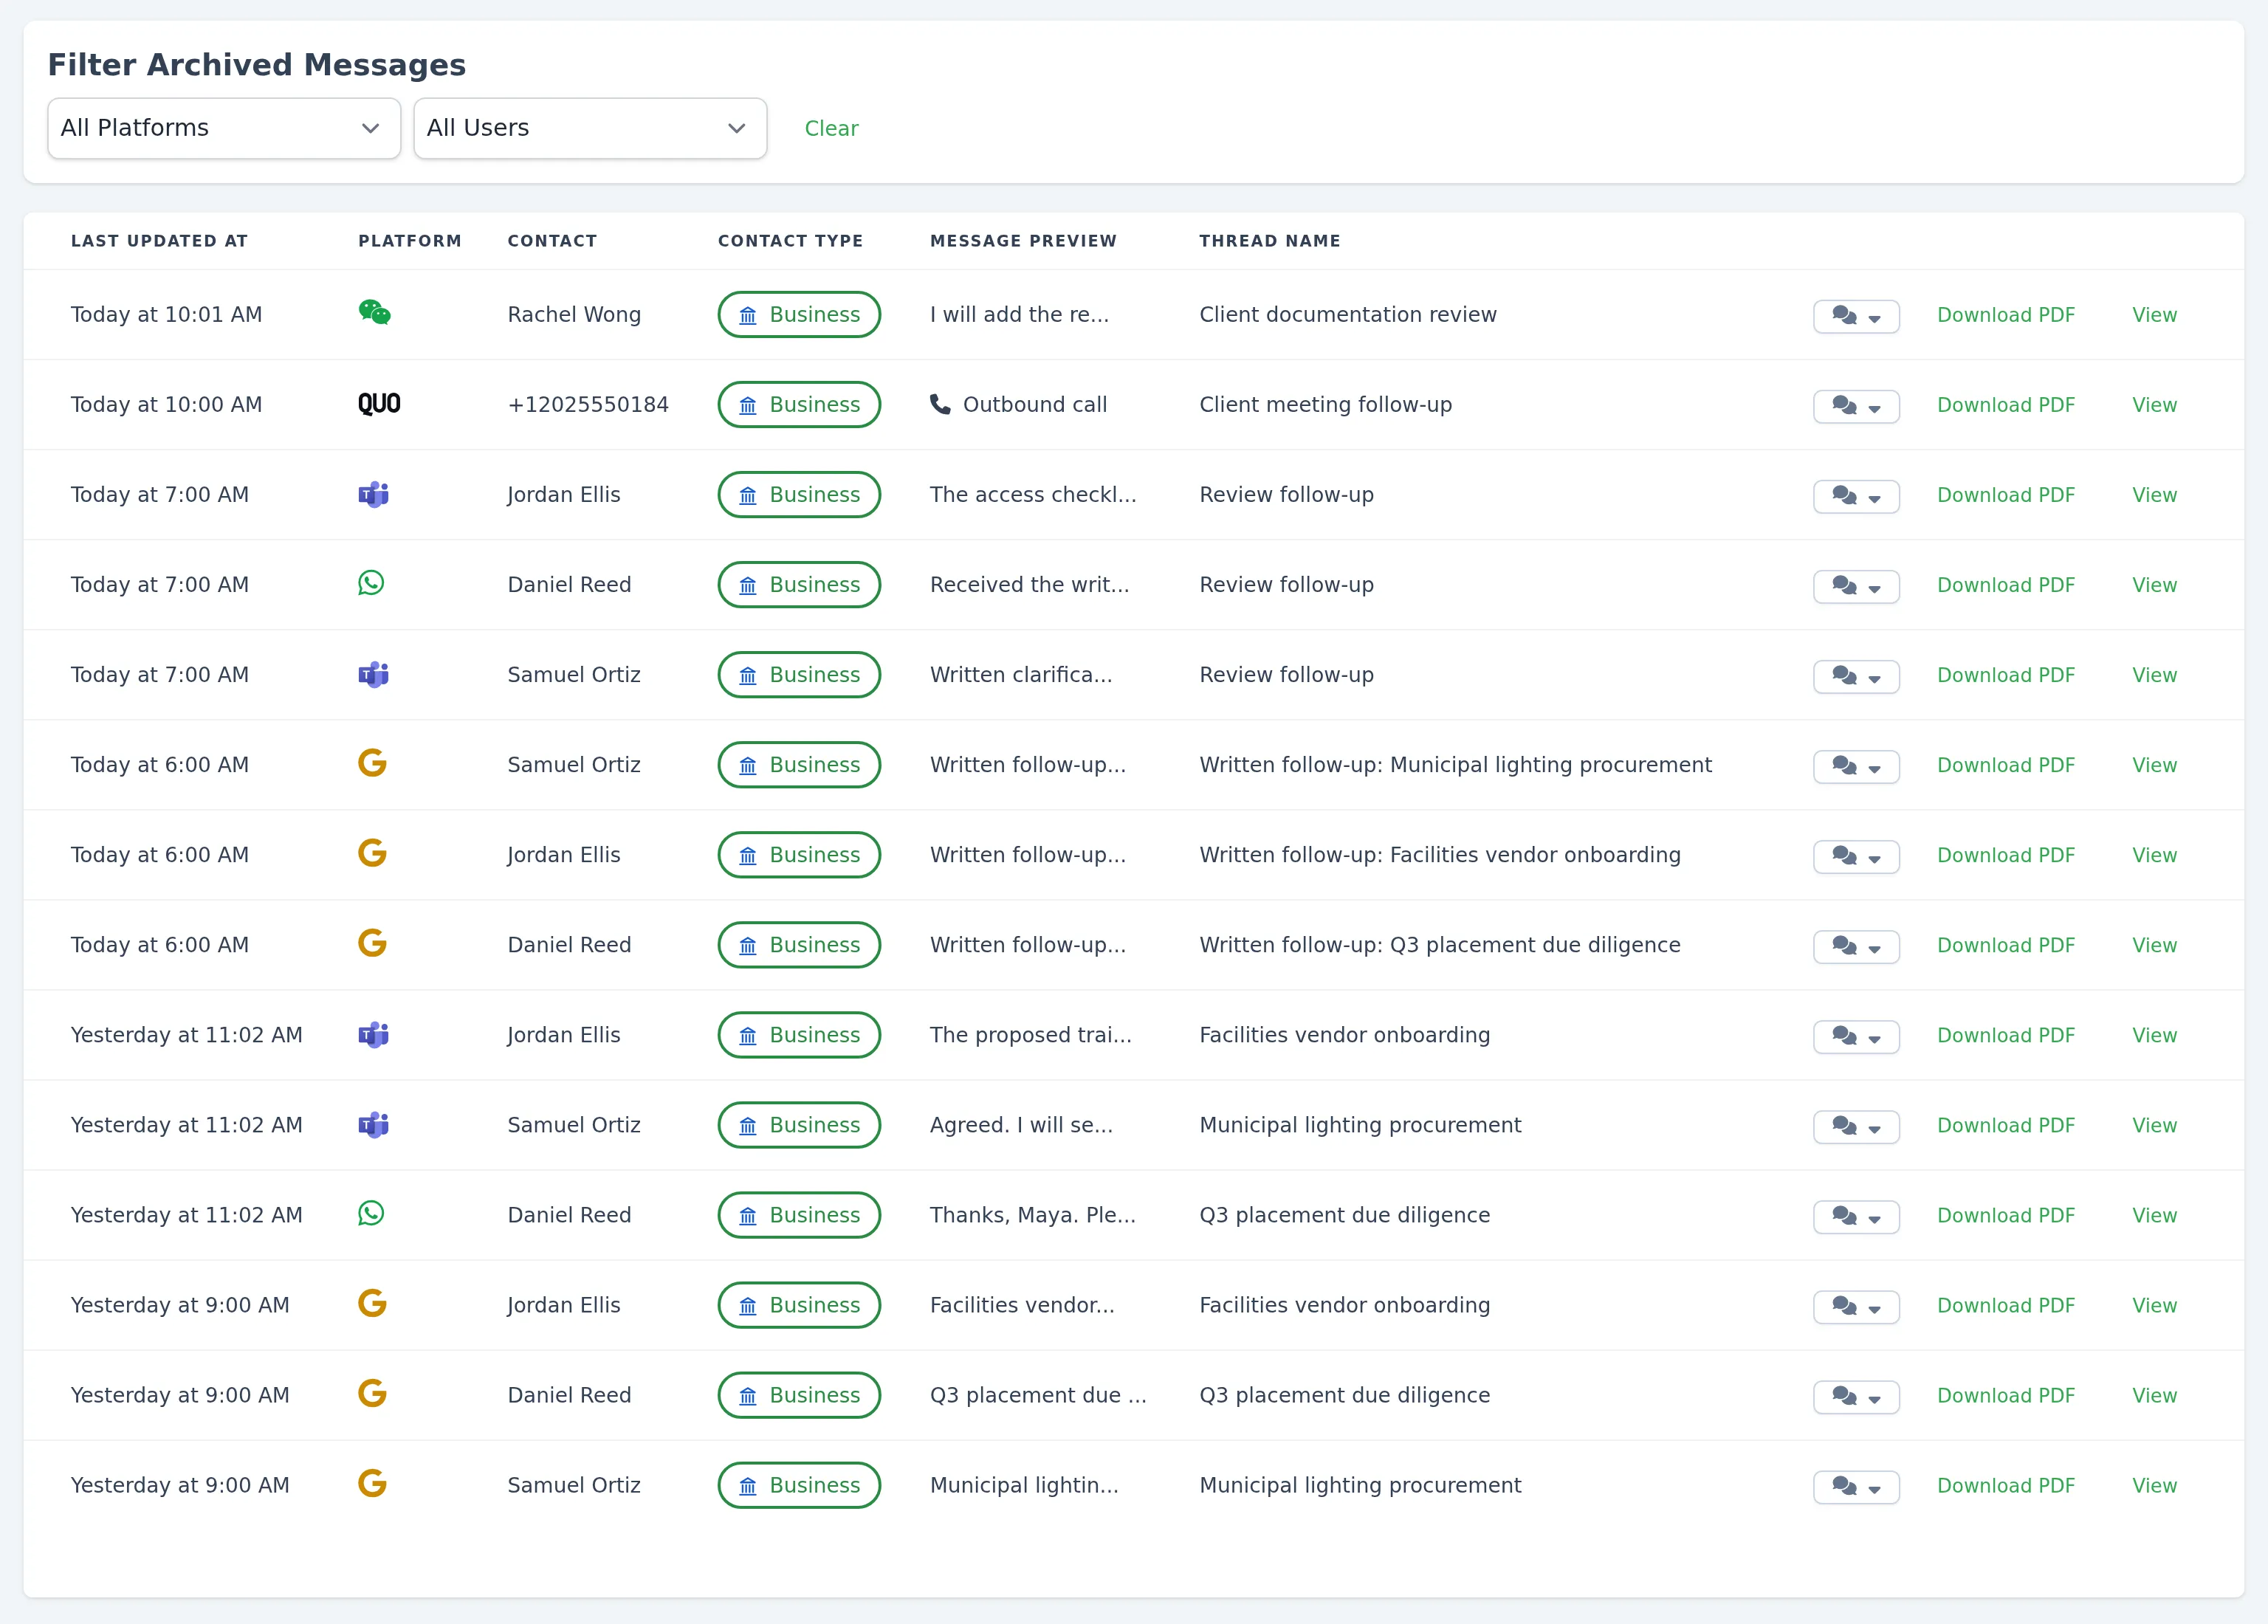This screenshot has height=1624, width=2268.
Task: Click Teams icon in Jordan Ellis 7:00 AM row
Action: coord(373,494)
